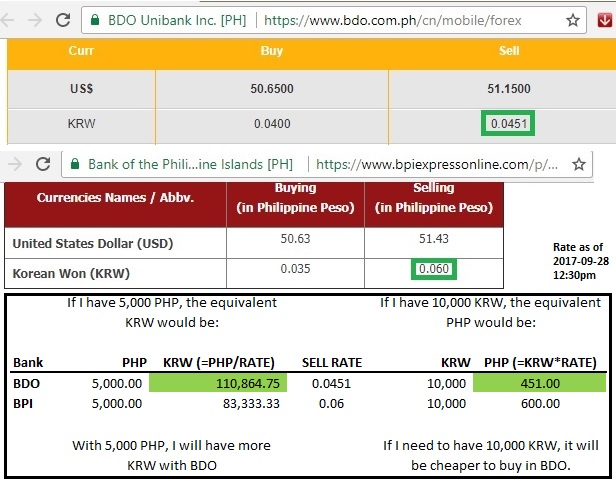Click green cell 110,864.75
Screen dimensions: 616x485
(x=218, y=383)
